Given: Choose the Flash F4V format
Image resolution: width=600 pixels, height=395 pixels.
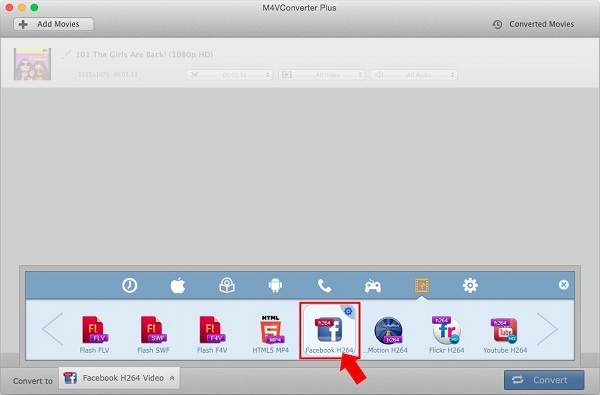Looking at the screenshot, I should 212,334.
